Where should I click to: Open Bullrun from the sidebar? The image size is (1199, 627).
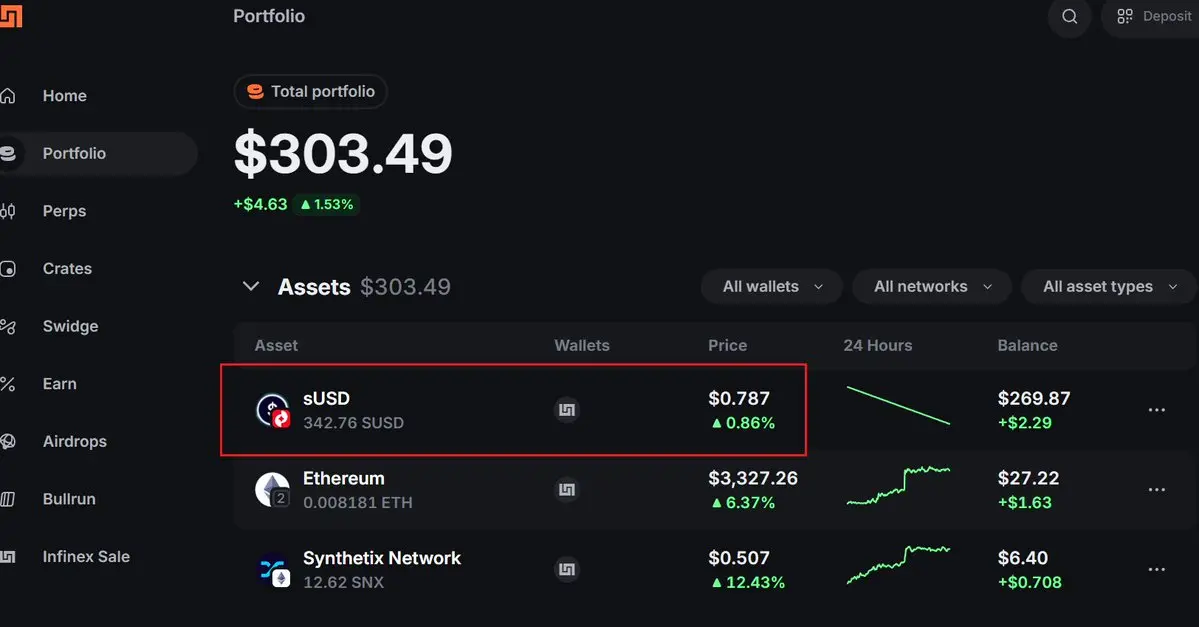[69, 499]
